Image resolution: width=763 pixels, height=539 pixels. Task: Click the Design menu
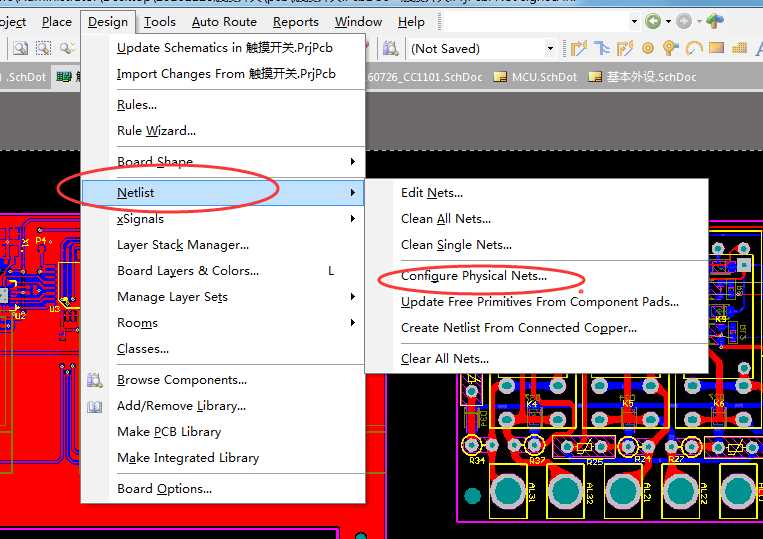click(x=108, y=22)
